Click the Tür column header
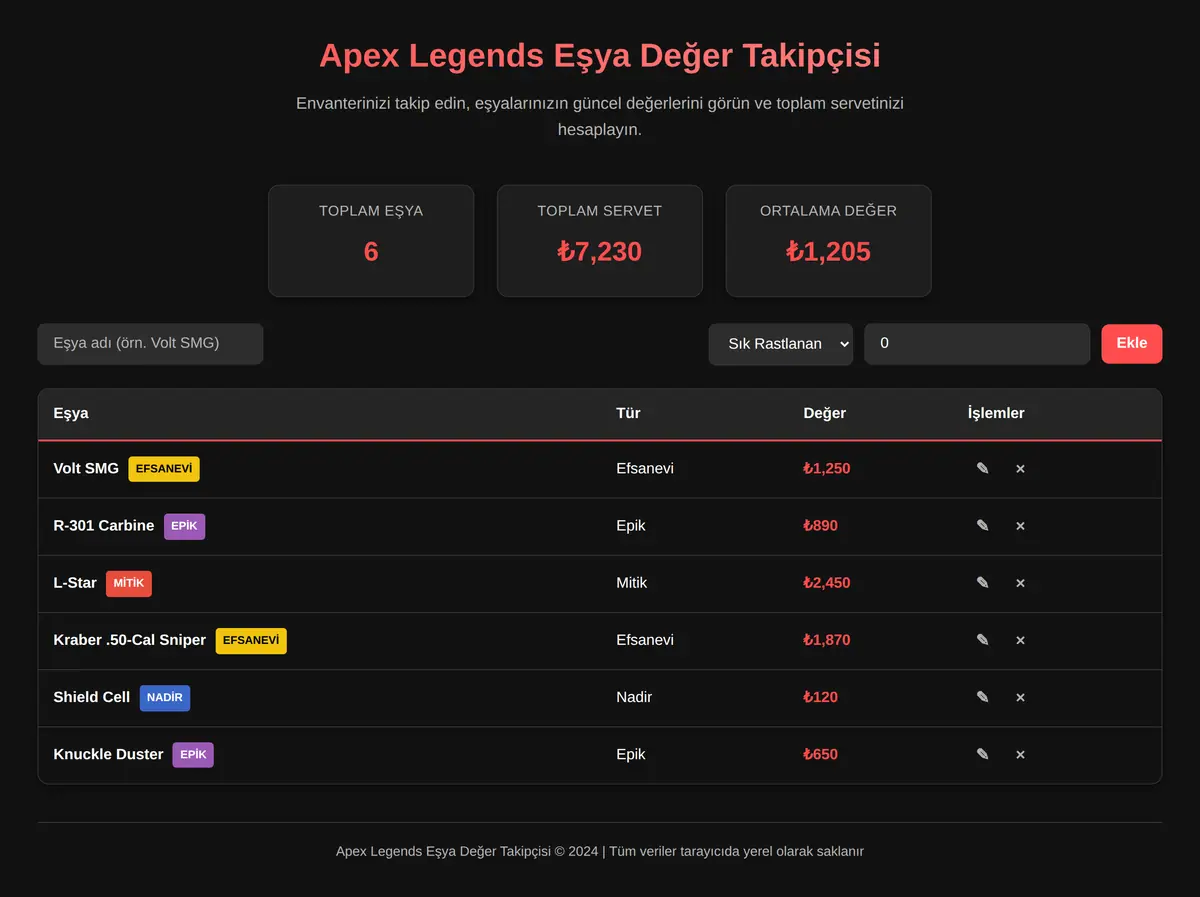The height and width of the screenshot is (897, 1200). 628,413
